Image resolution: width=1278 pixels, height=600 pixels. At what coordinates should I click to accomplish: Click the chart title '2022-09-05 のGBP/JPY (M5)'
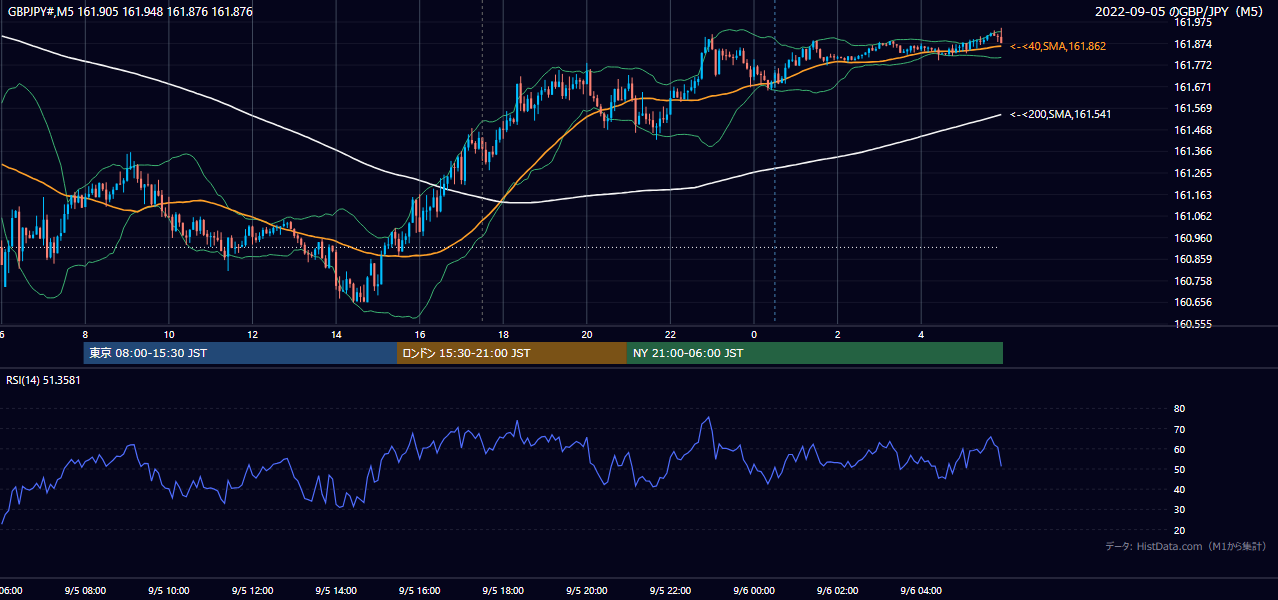pyautogui.click(x=1179, y=12)
